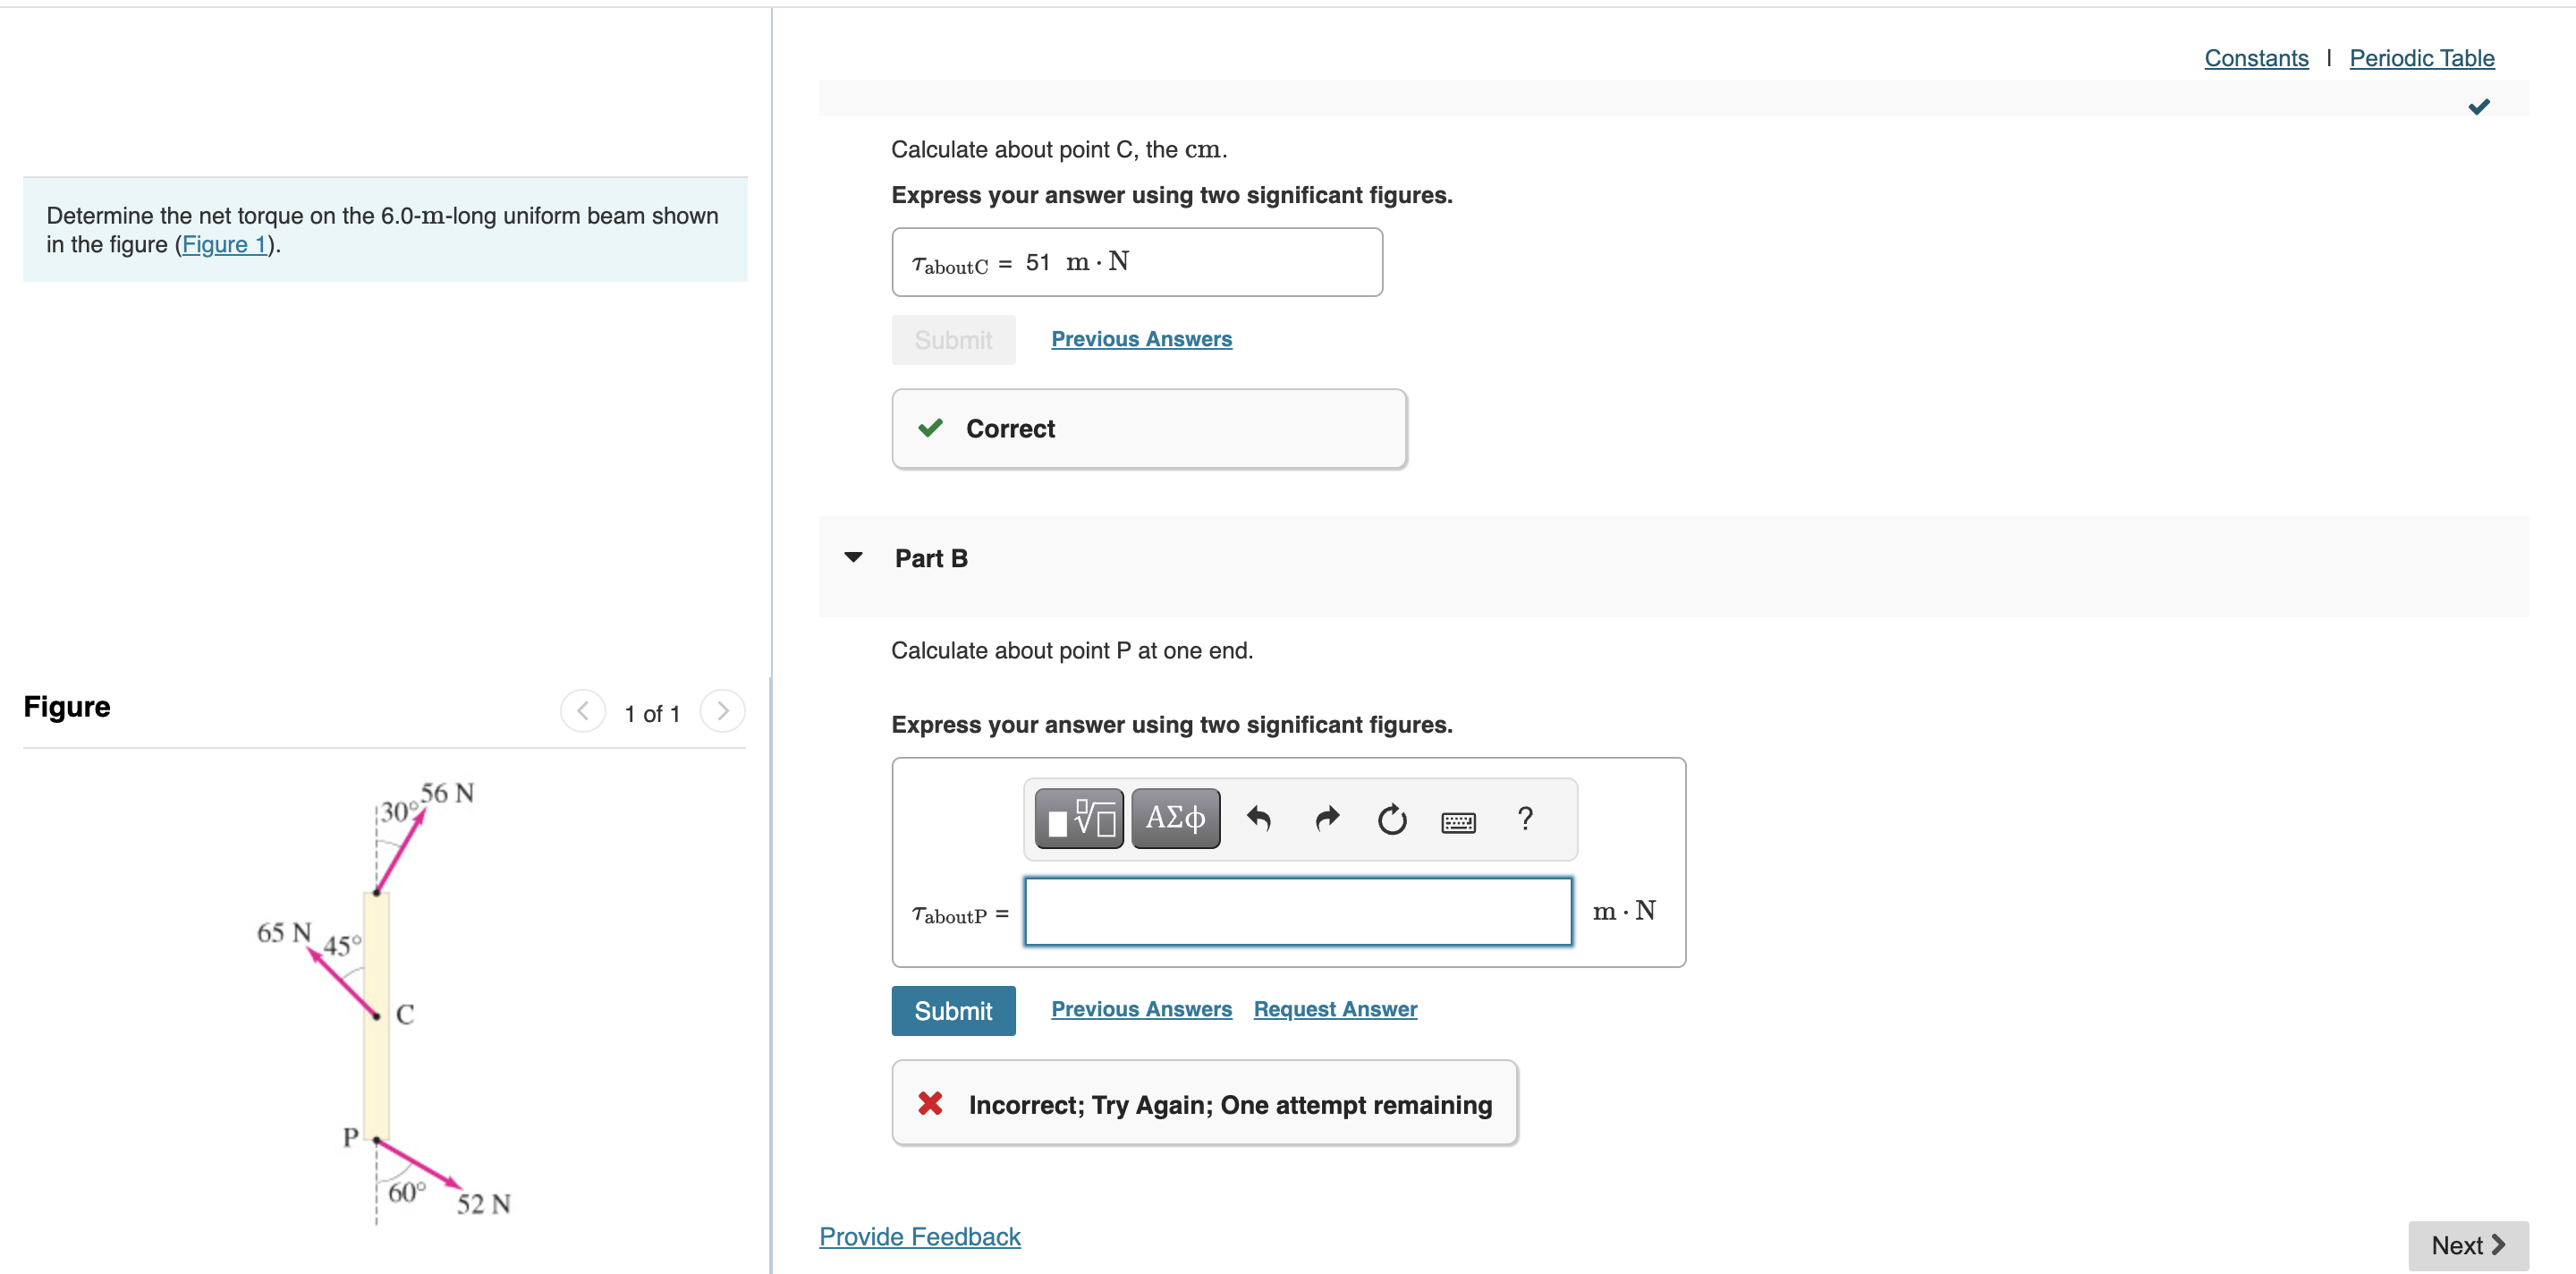Open the Periodic Table link
Screen dimensions: 2576x1274
pos(2420,58)
